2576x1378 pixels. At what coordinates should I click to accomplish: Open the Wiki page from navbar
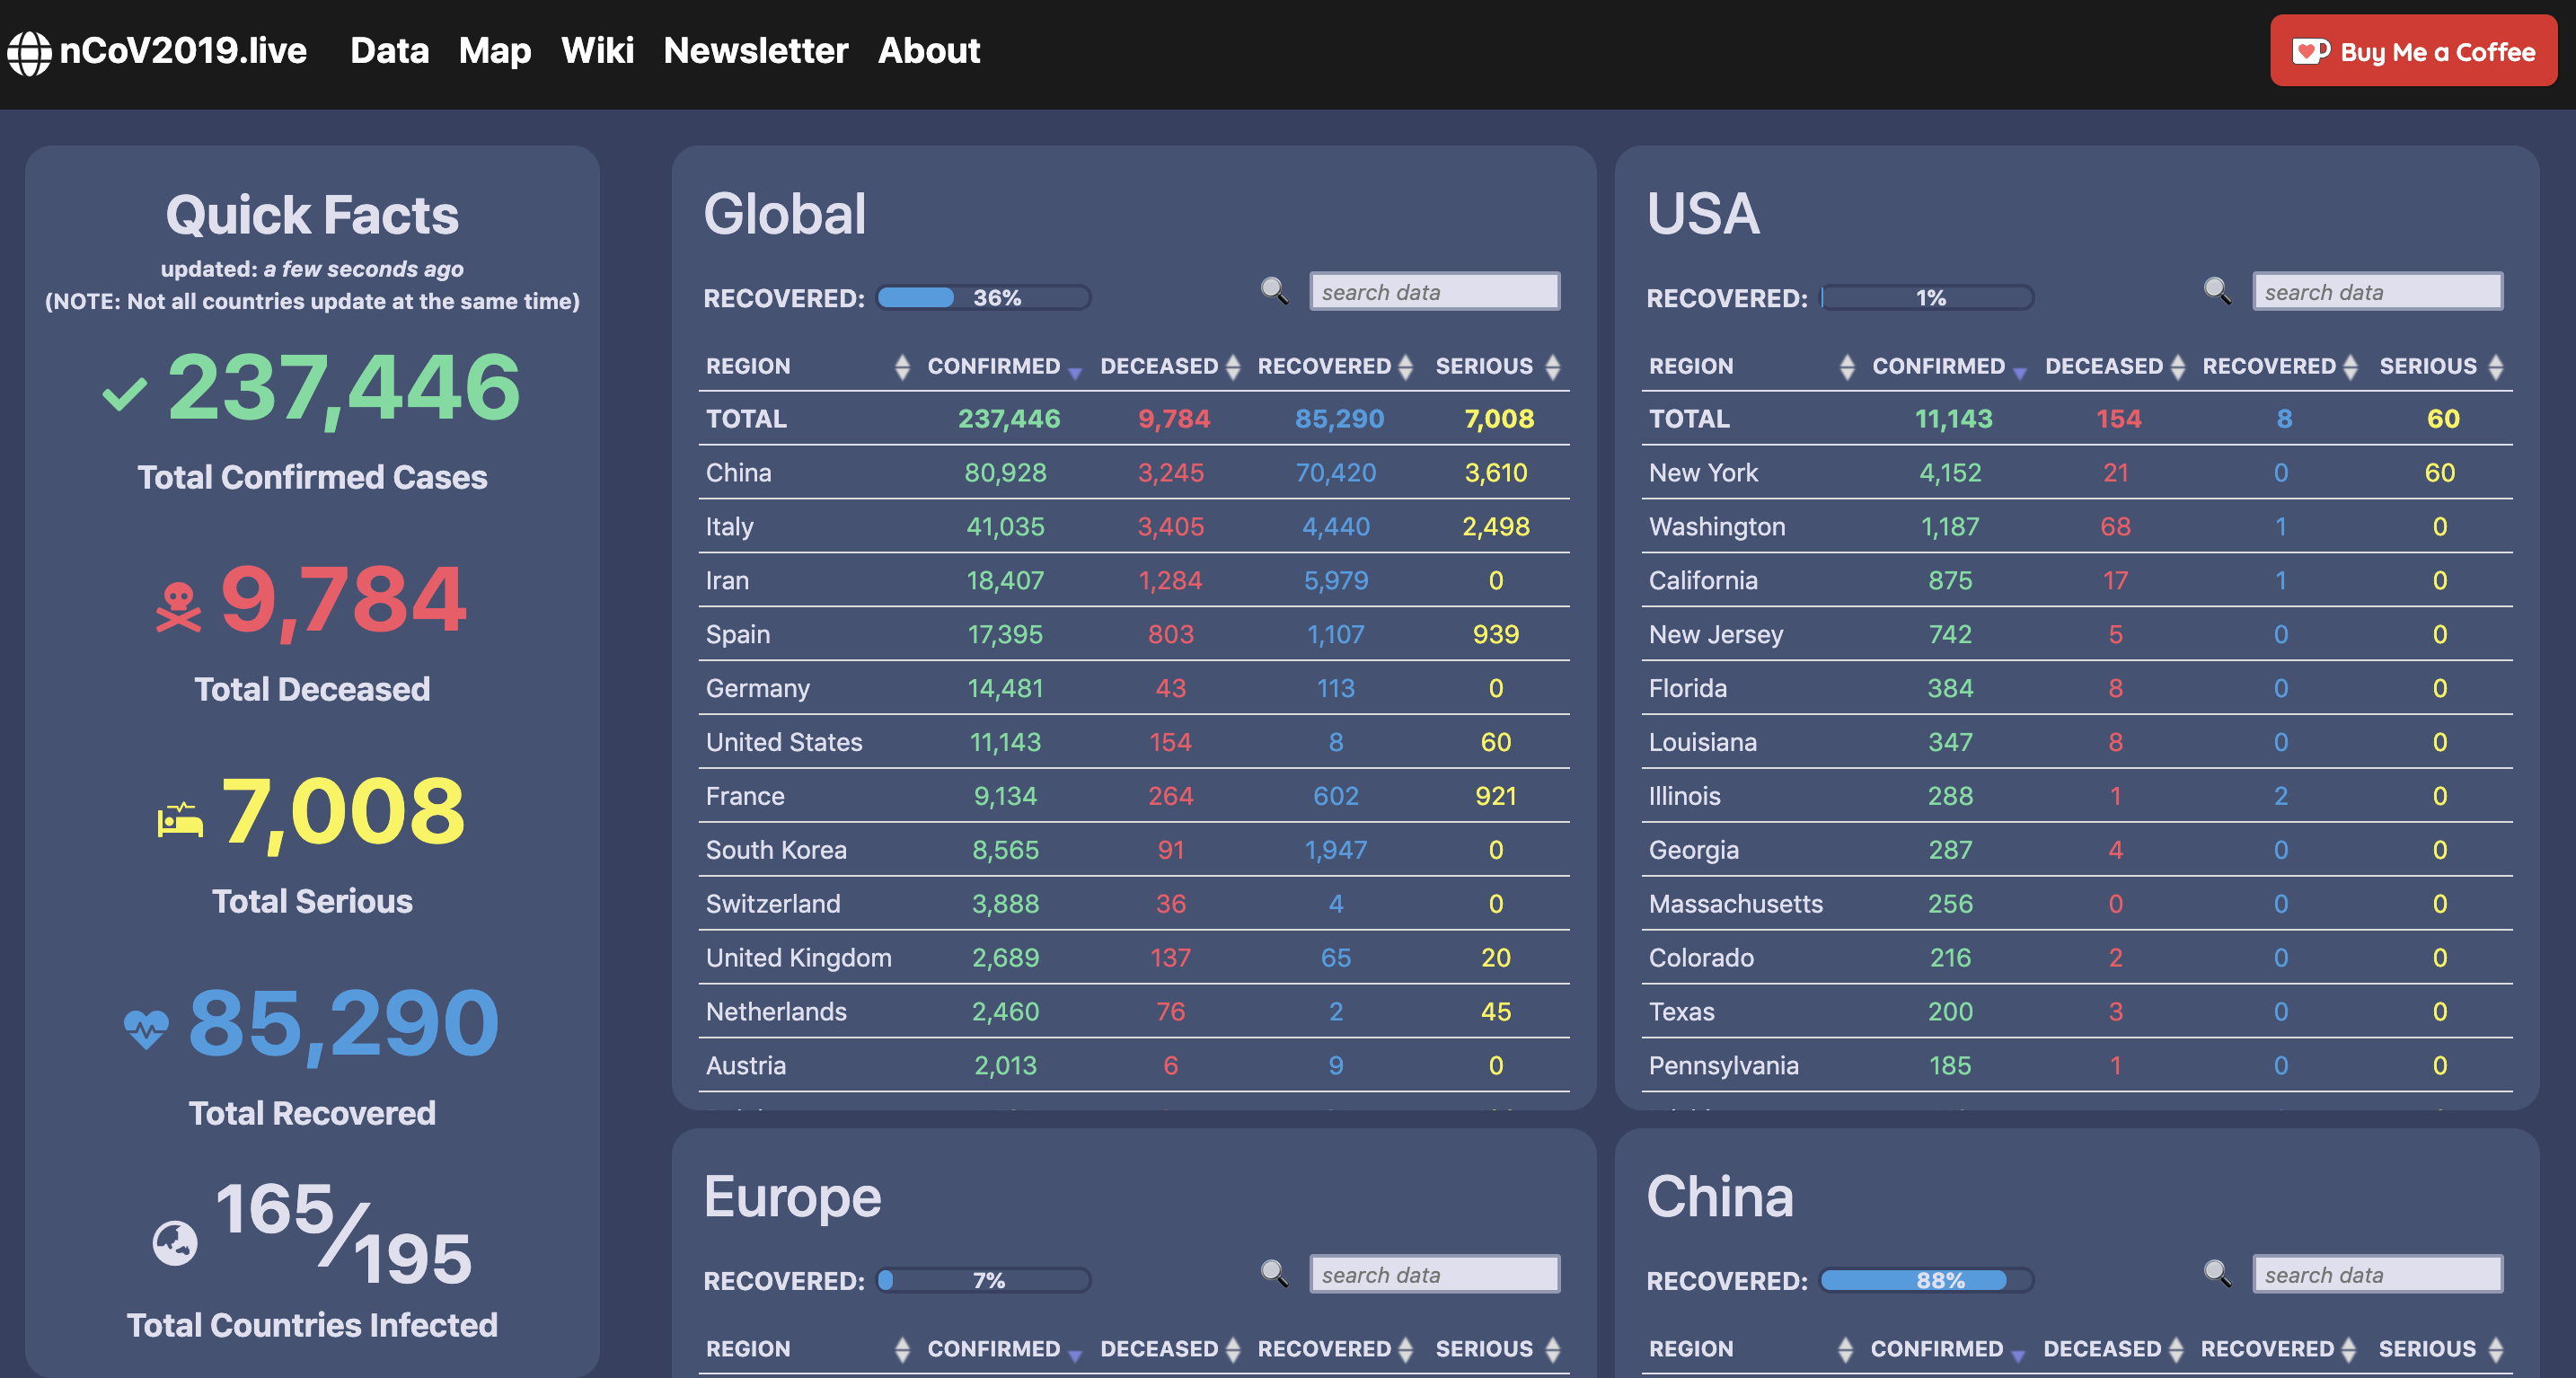[597, 51]
